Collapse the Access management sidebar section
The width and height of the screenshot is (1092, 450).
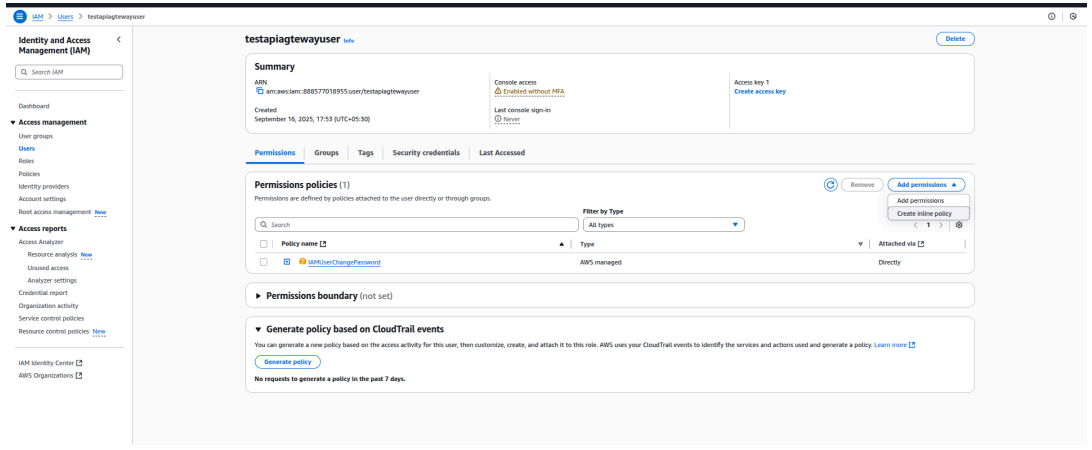[13, 122]
